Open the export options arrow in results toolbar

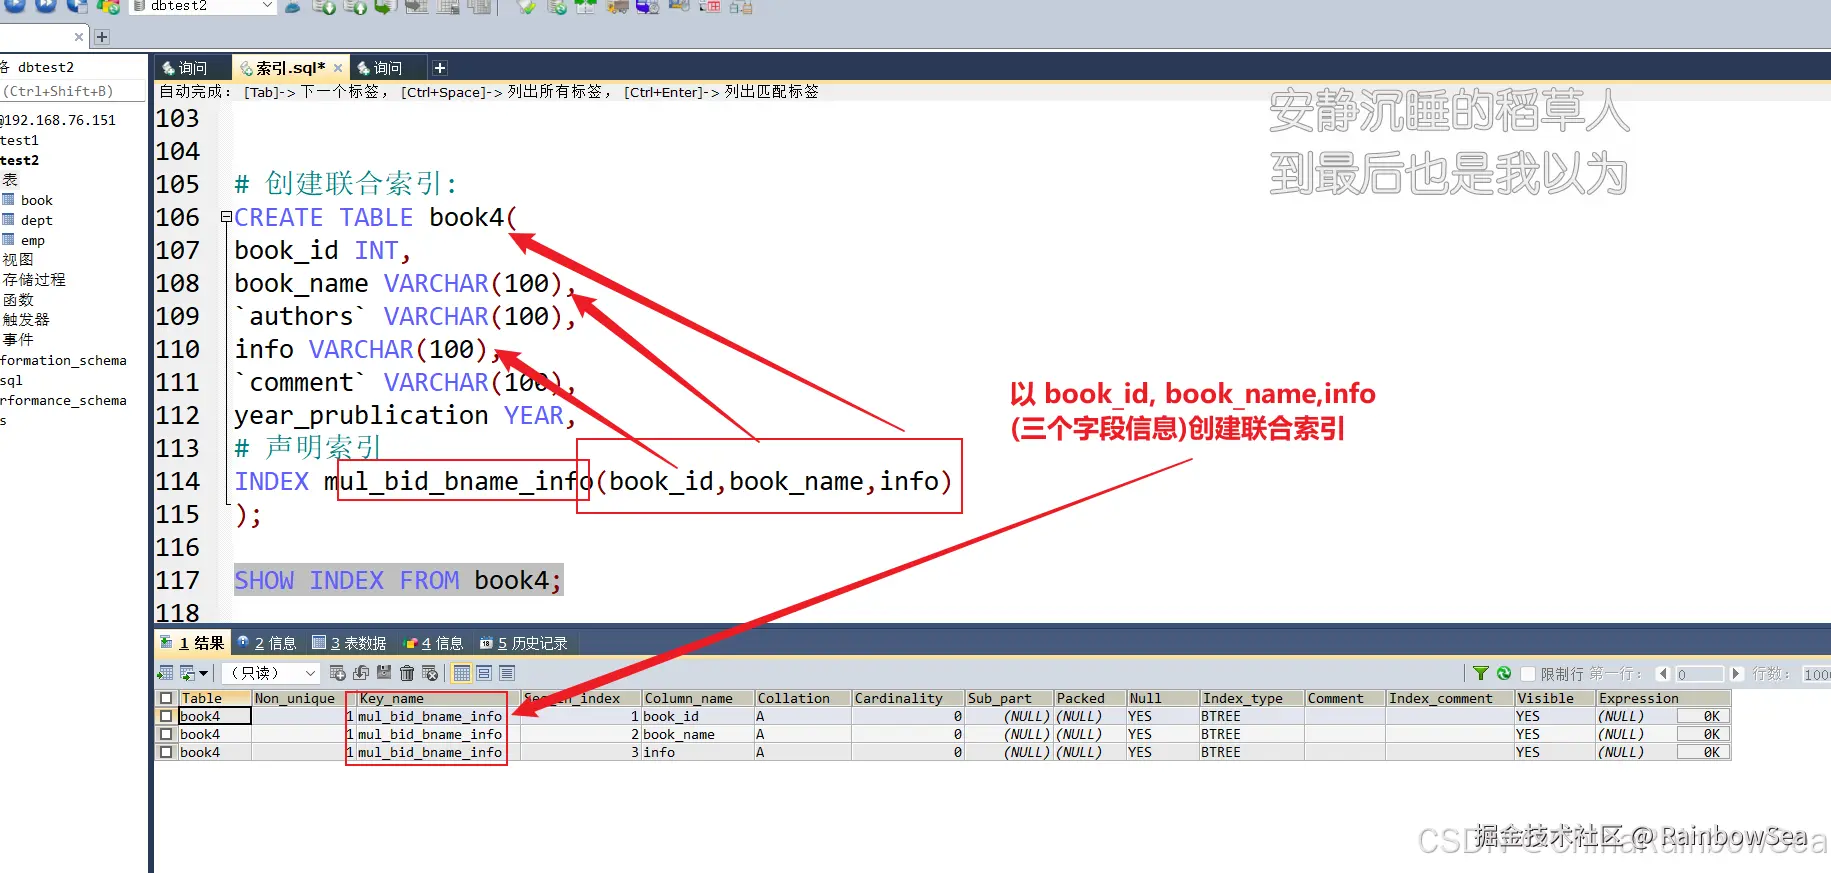(x=203, y=673)
